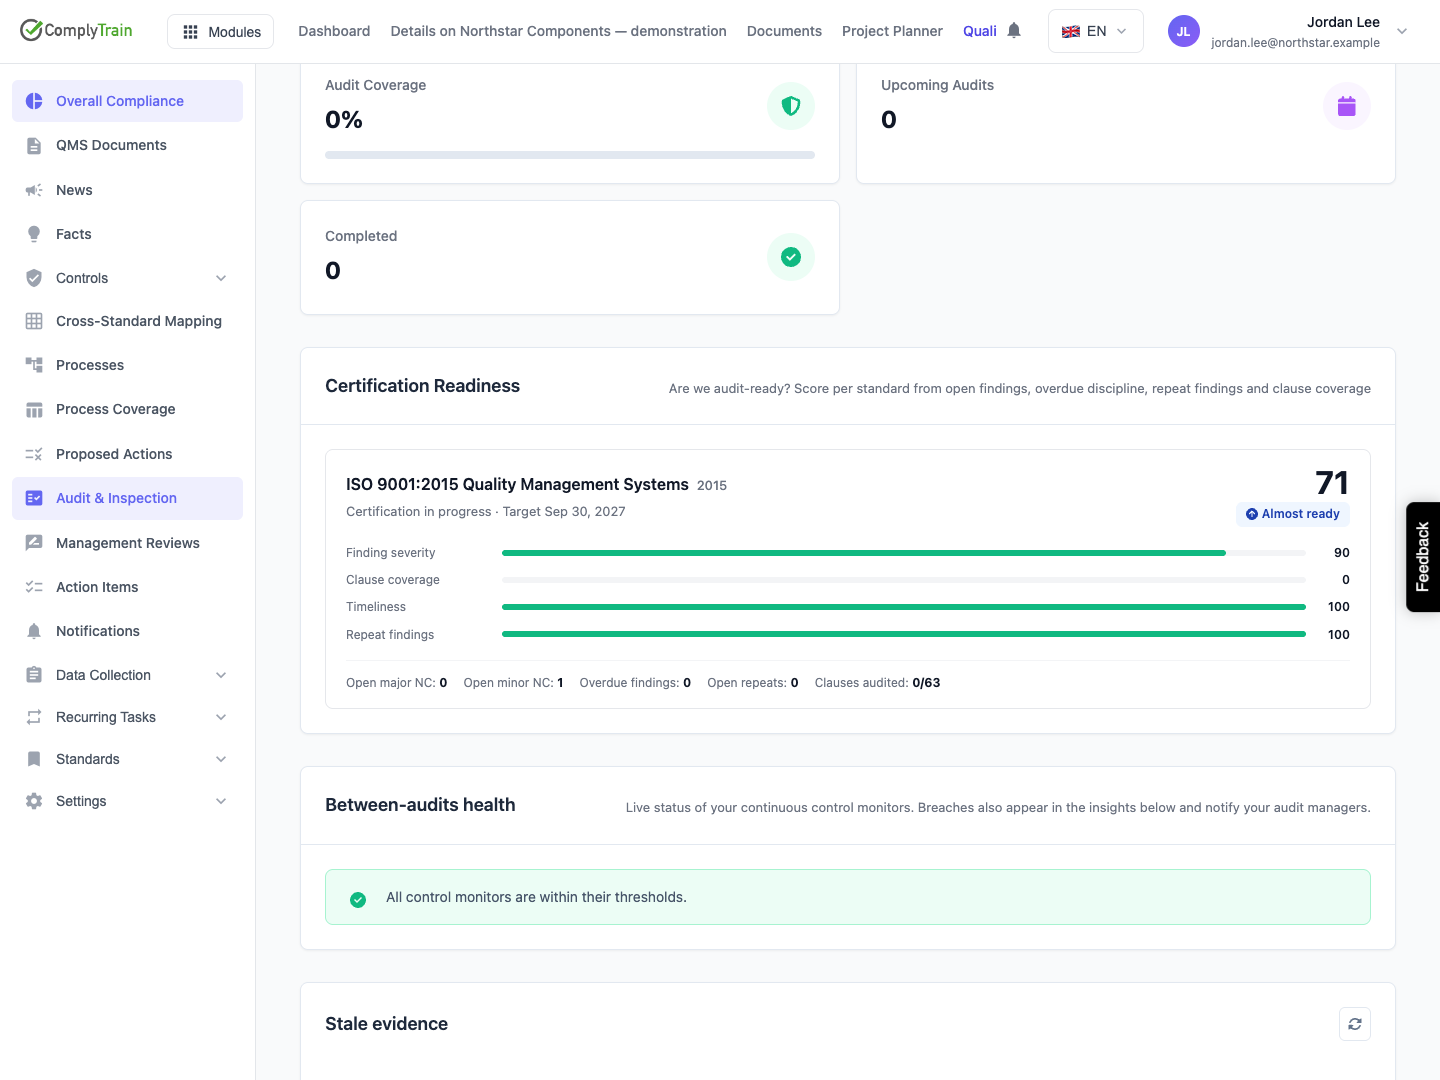The width and height of the screenshot is (1440, 1080).
Task: Click the Completed green check icon
Action: coord(791,257)
